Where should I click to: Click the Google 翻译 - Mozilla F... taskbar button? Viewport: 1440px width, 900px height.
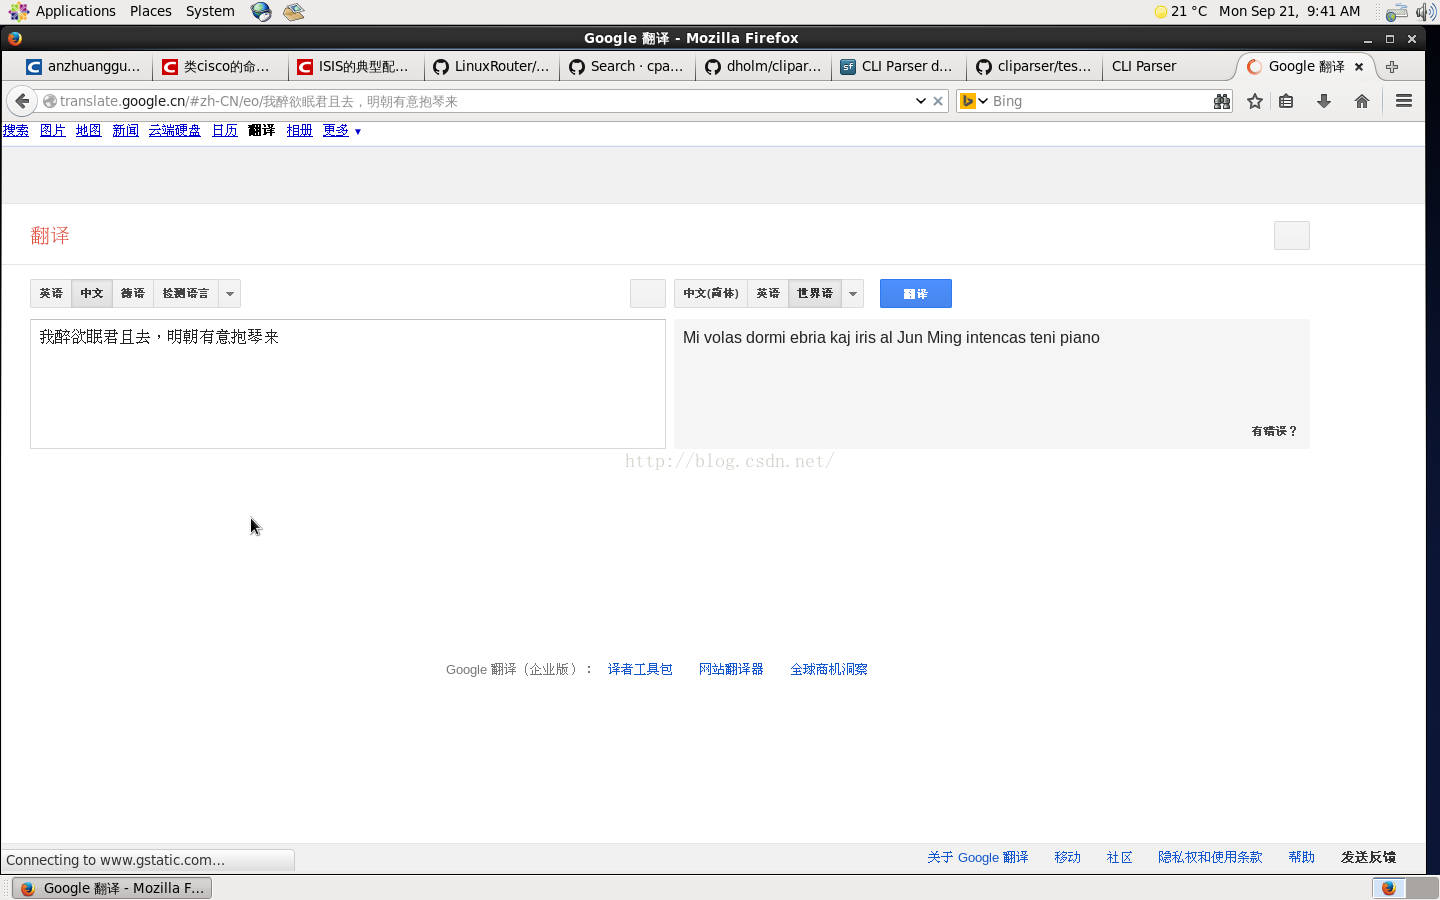coord(112,888)
